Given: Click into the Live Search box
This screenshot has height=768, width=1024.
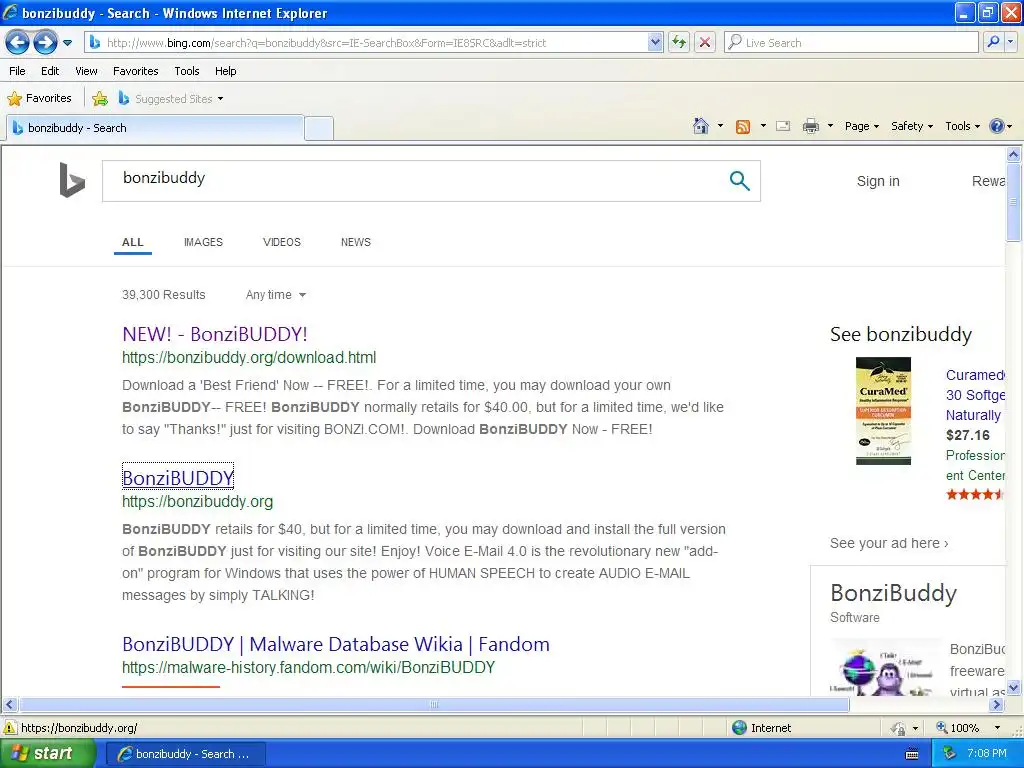Looking at the screenshot, I should (852, 43).
